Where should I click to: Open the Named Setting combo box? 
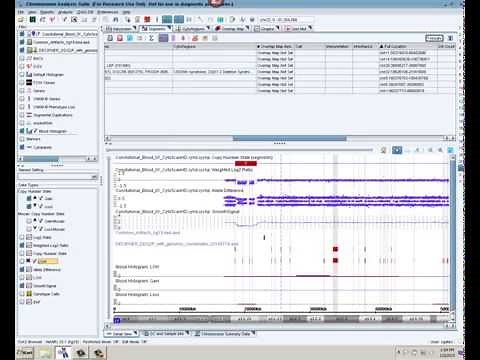(58, 177)
